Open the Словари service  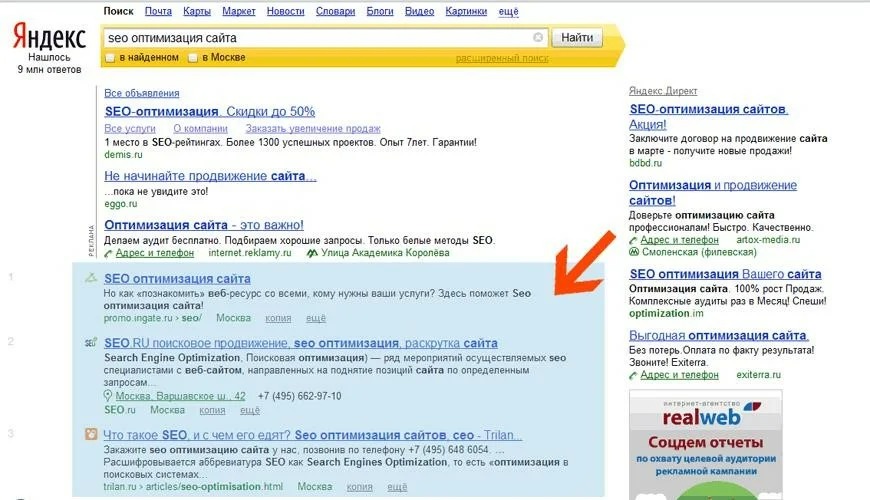(335, 11)
